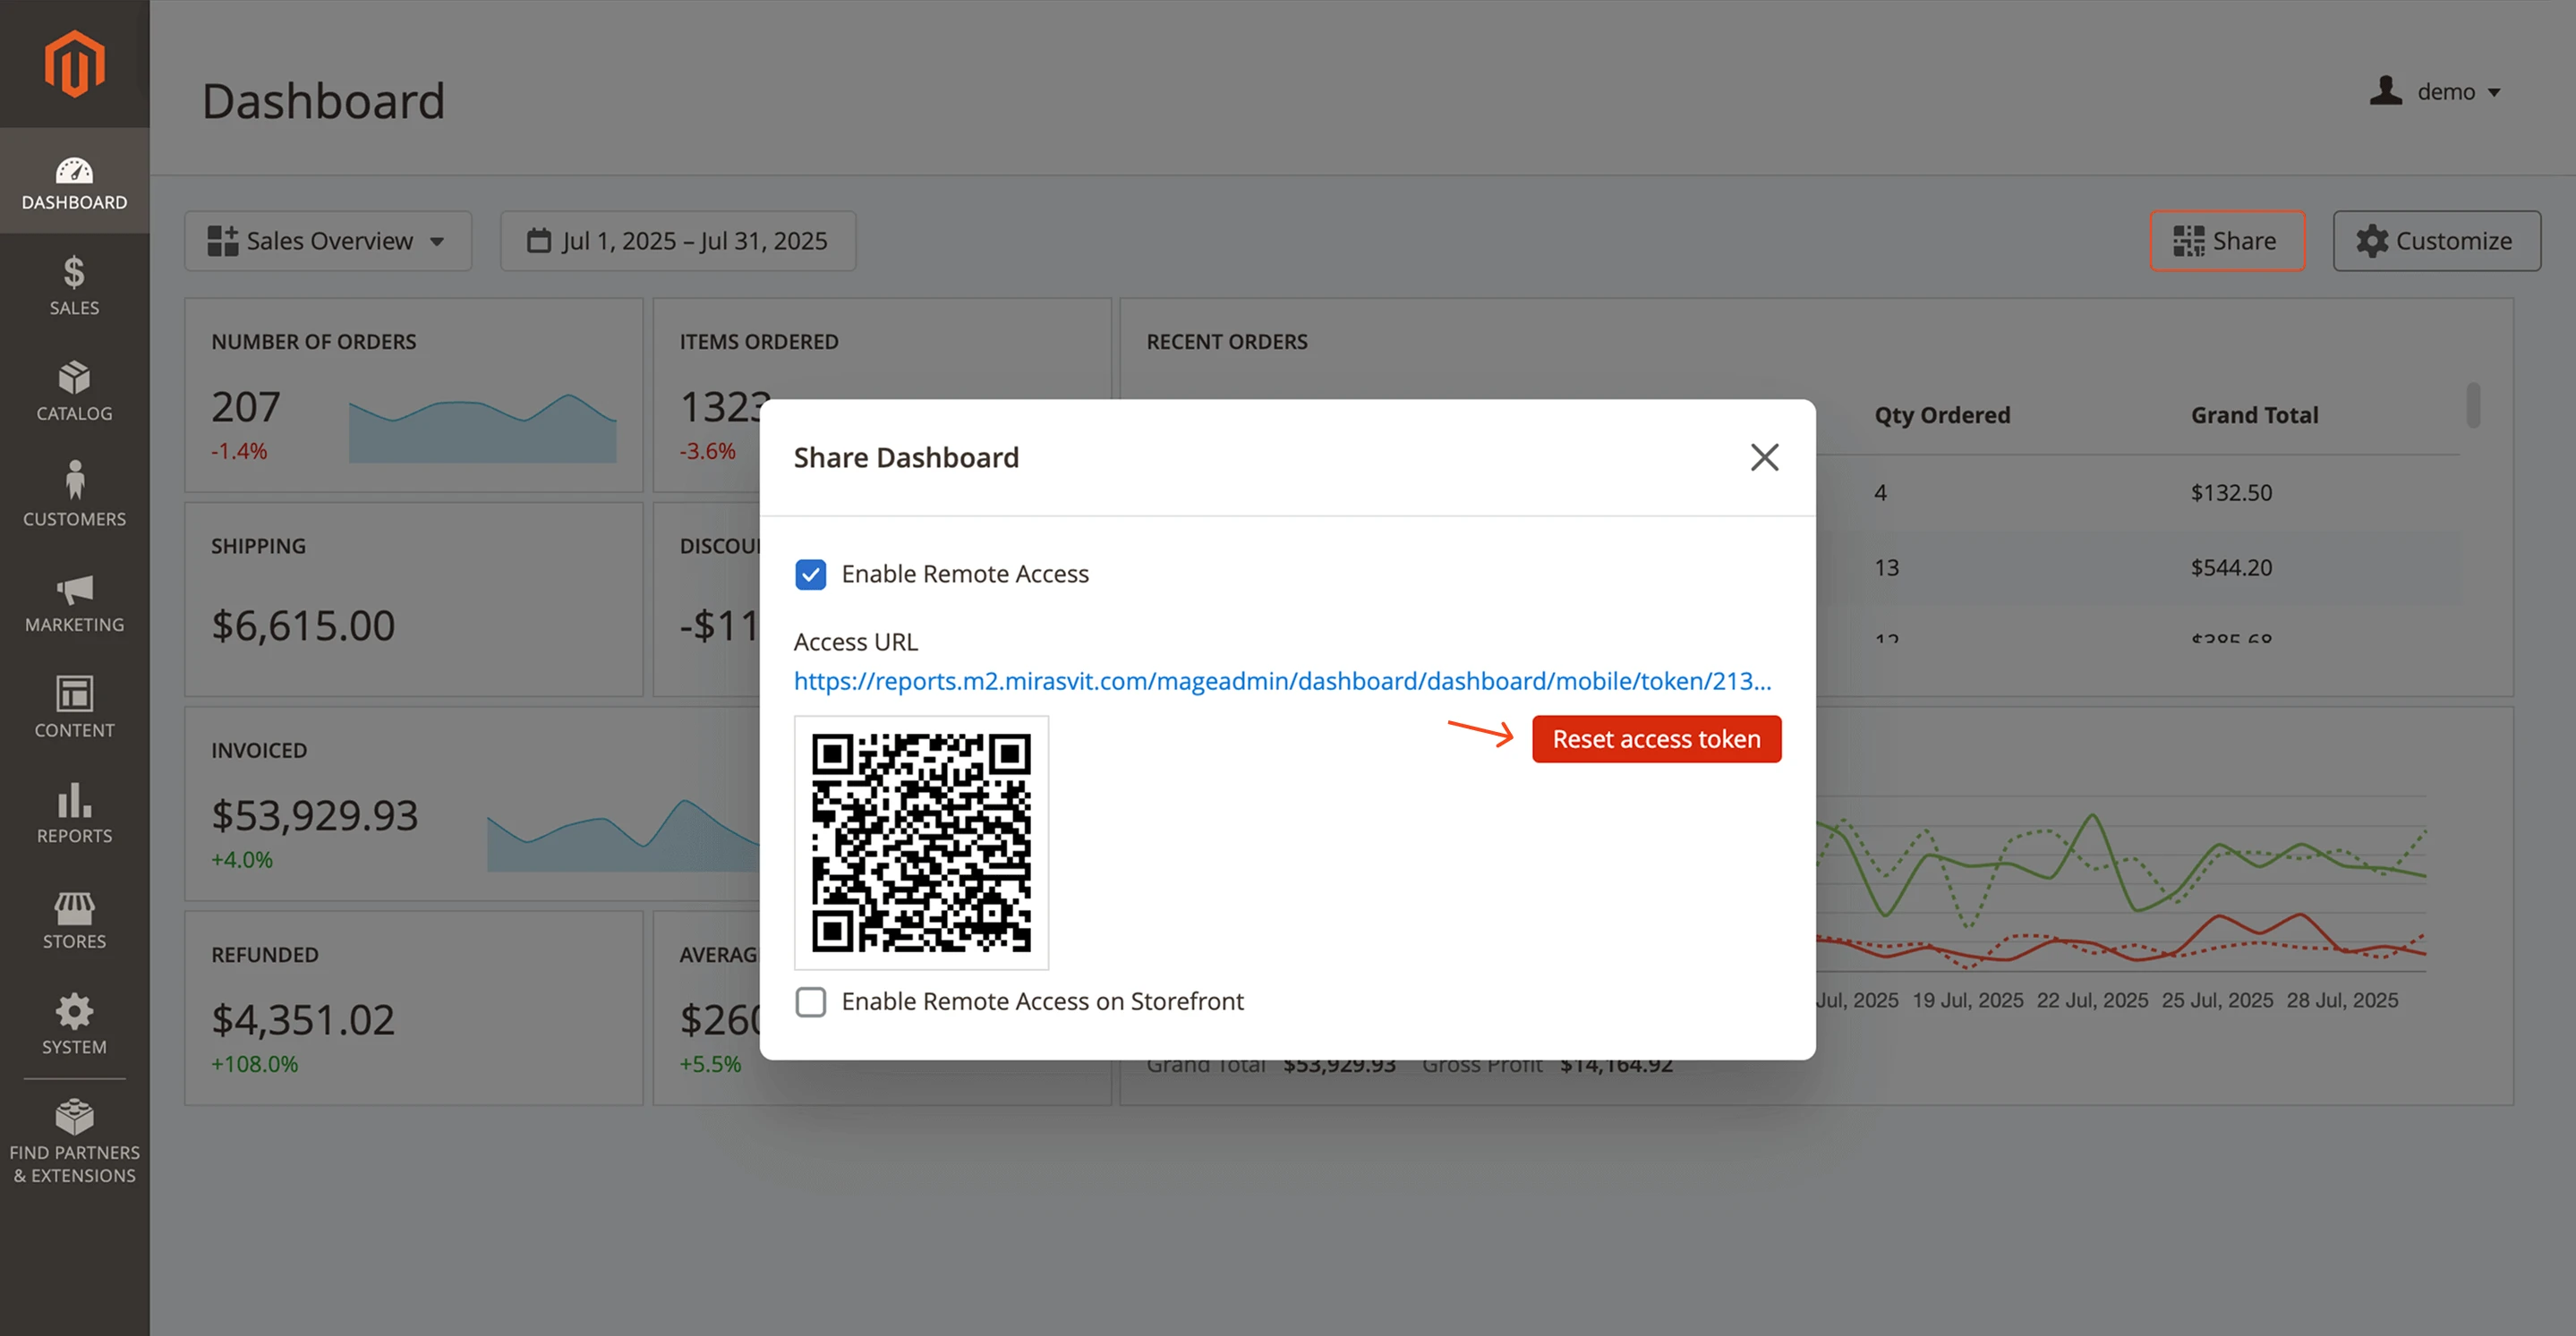Open the Sales Overview widget dropdown

click(327, 240)
